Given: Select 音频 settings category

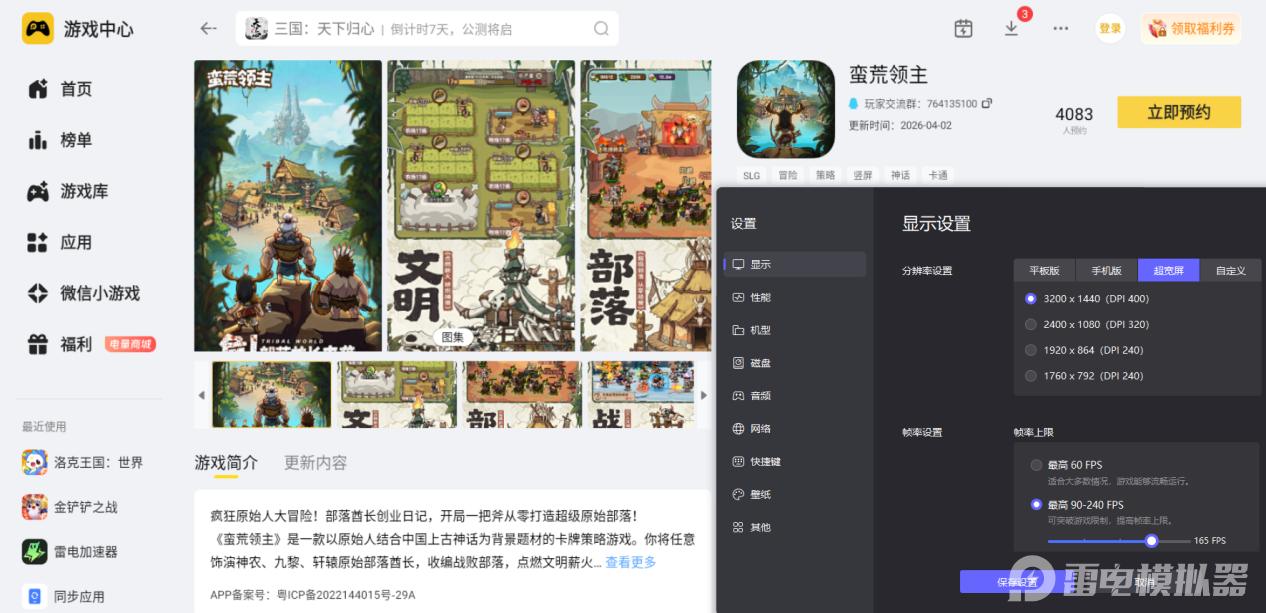Looking at the screenshot, I should (x=795, y=396).
